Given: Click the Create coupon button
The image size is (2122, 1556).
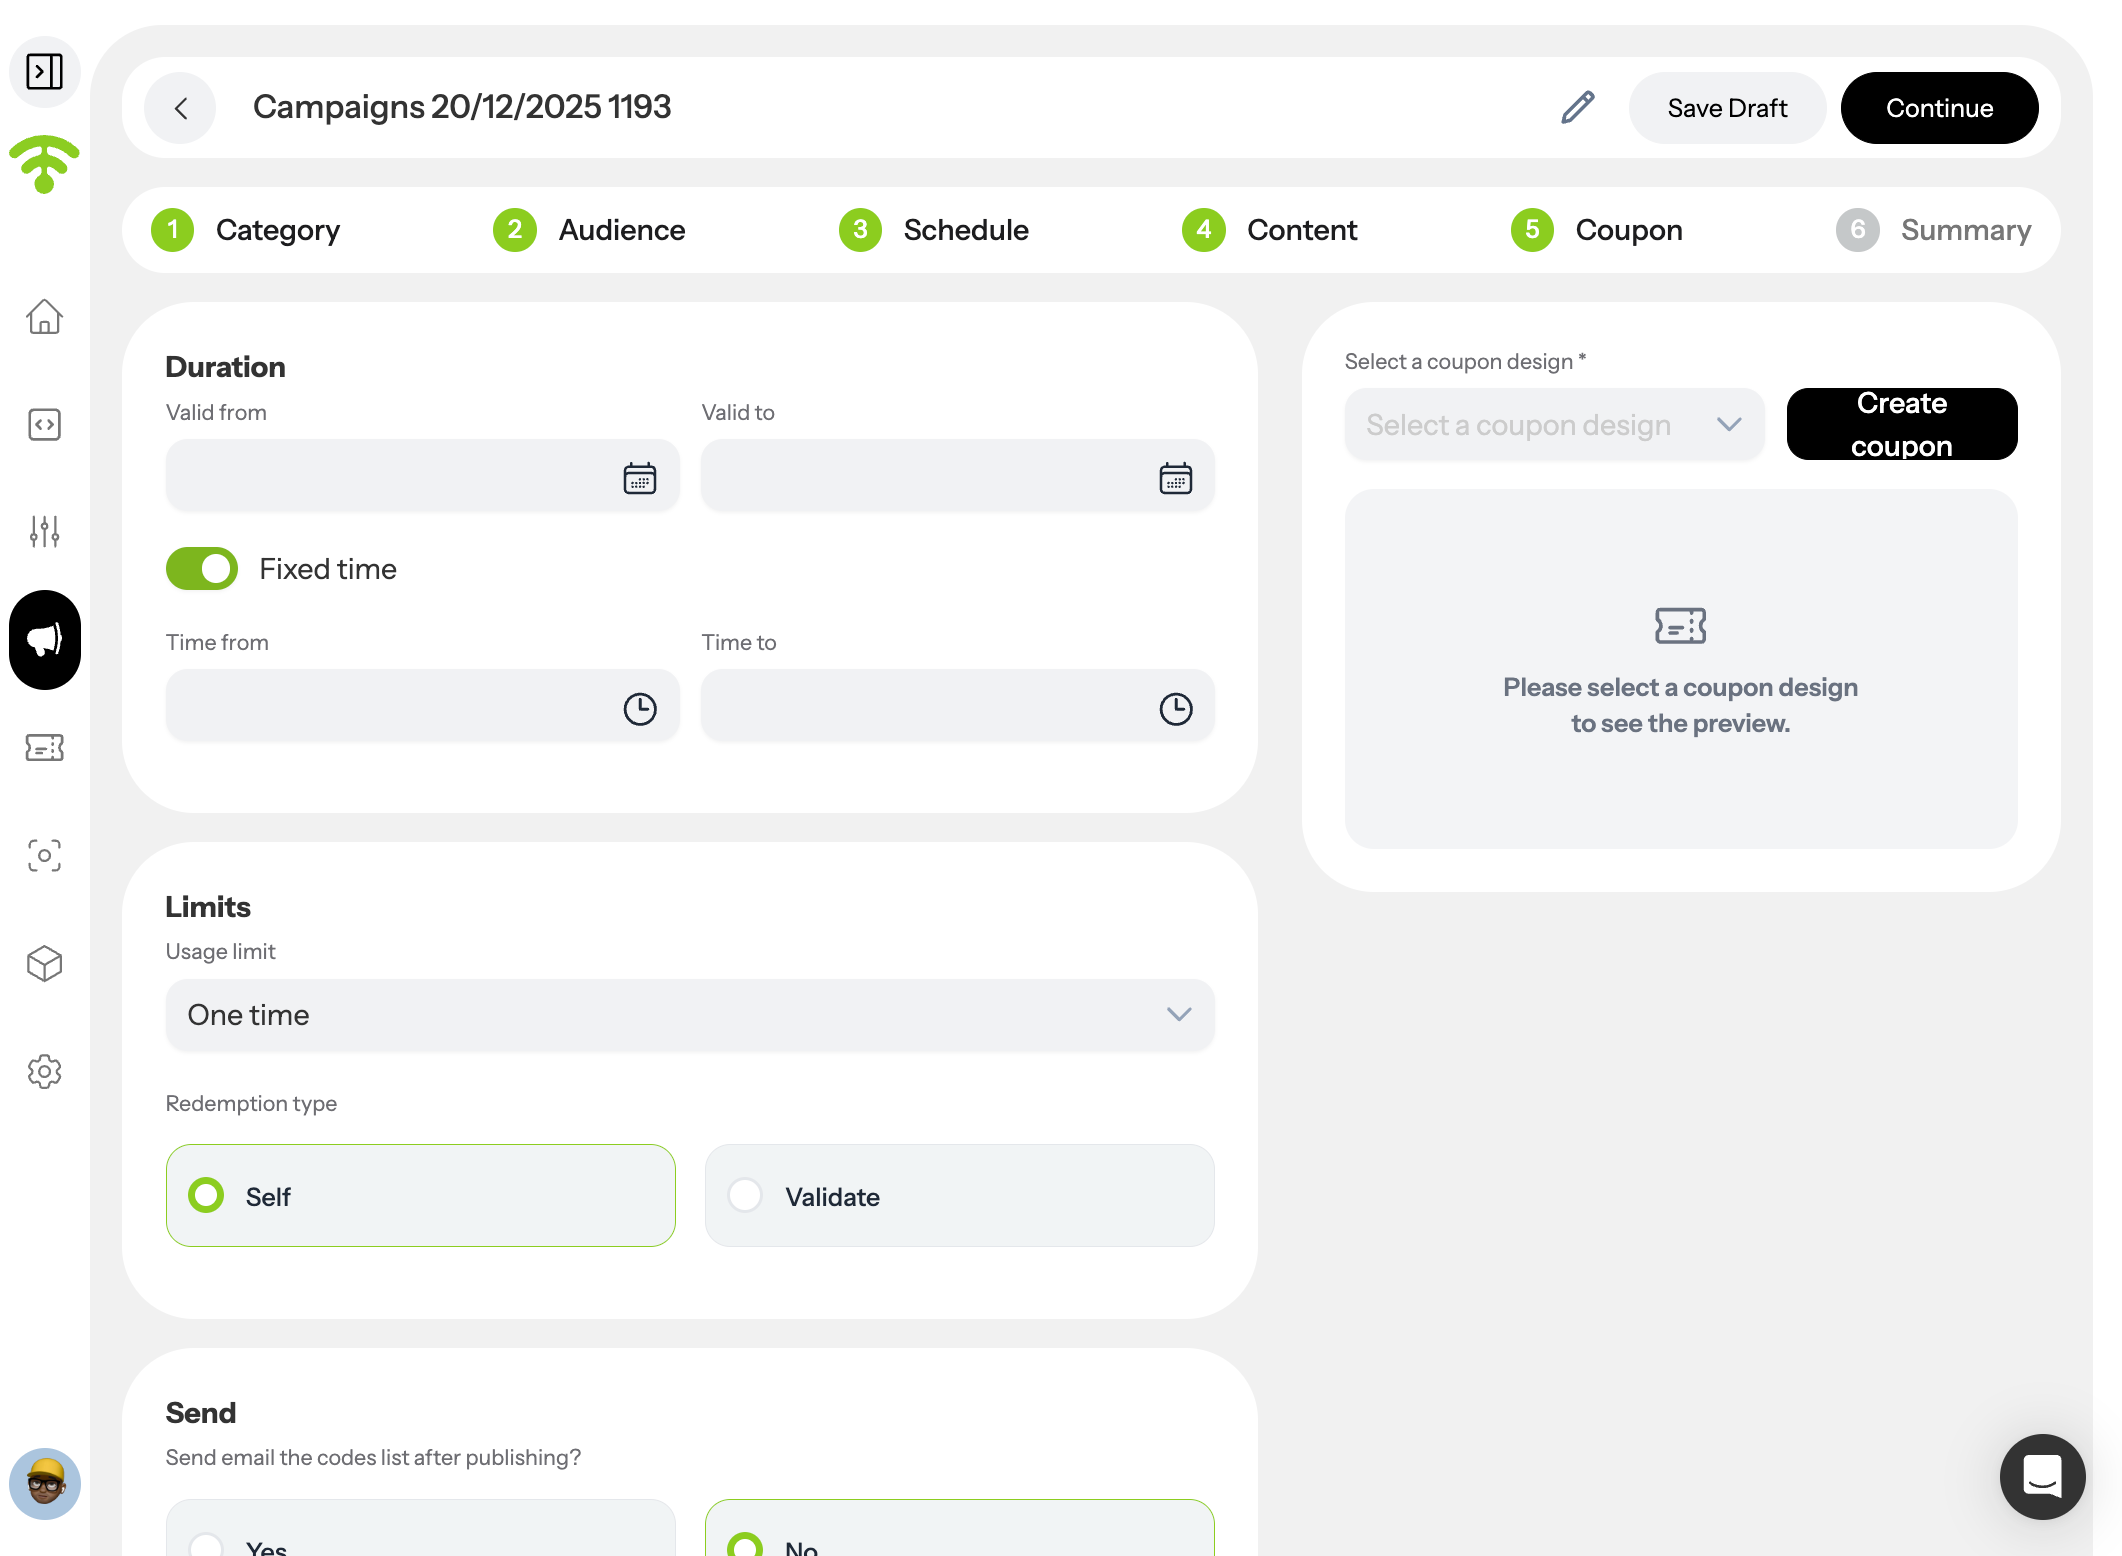Looking at the screenshot, I should [1902, 424].
